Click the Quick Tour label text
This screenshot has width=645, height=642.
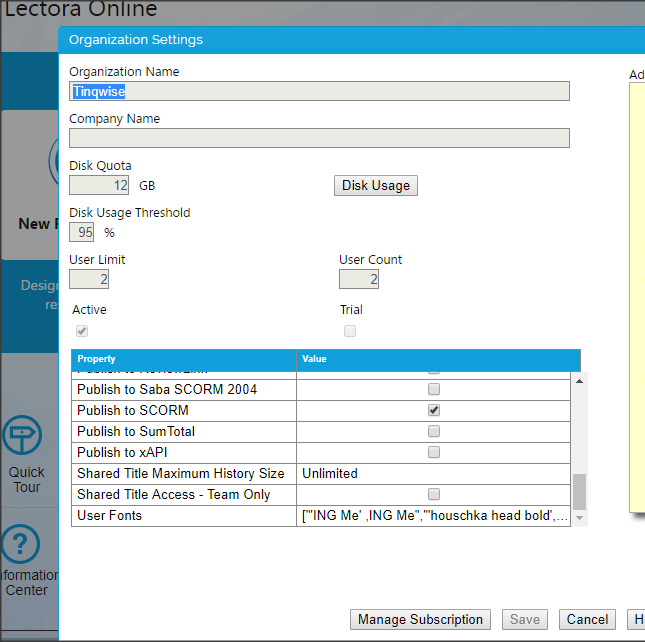coord(26,480)
